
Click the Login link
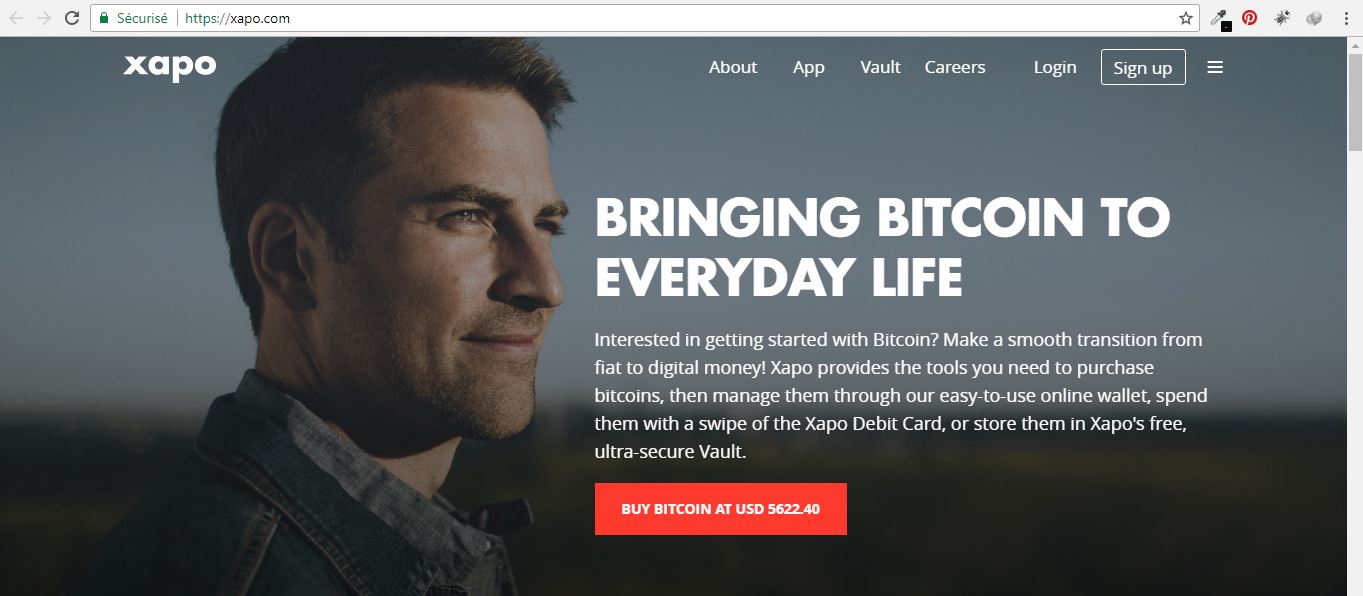[x=1055, y=67]
